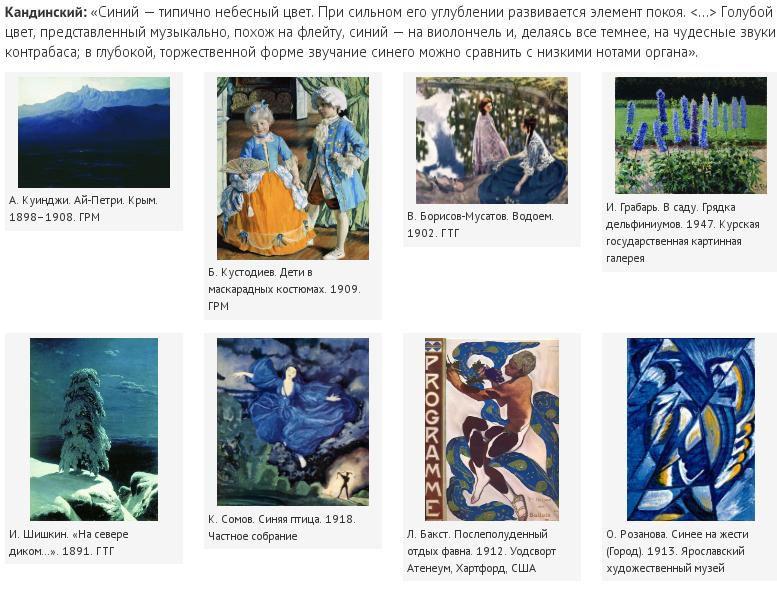Click caption 'А. Куинджи. Ай-Петри. Крым.'
The image size is (777, 591).
[83, 201]
